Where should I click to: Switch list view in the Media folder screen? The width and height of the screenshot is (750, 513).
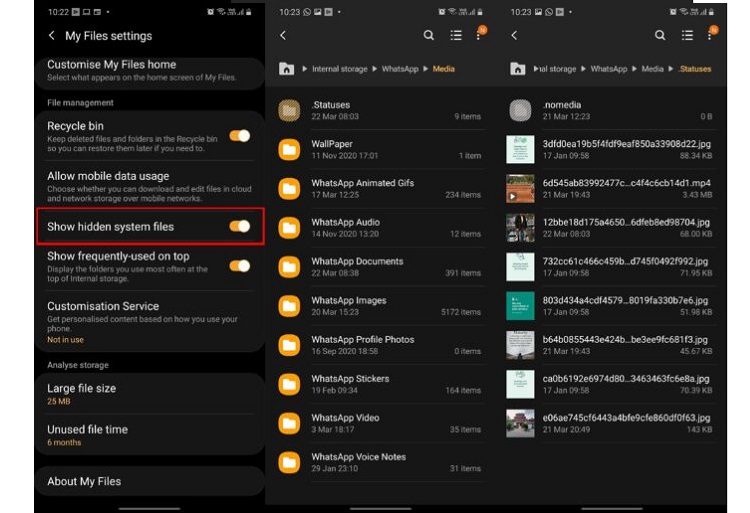pyautogui.click(x=456, y=35)
